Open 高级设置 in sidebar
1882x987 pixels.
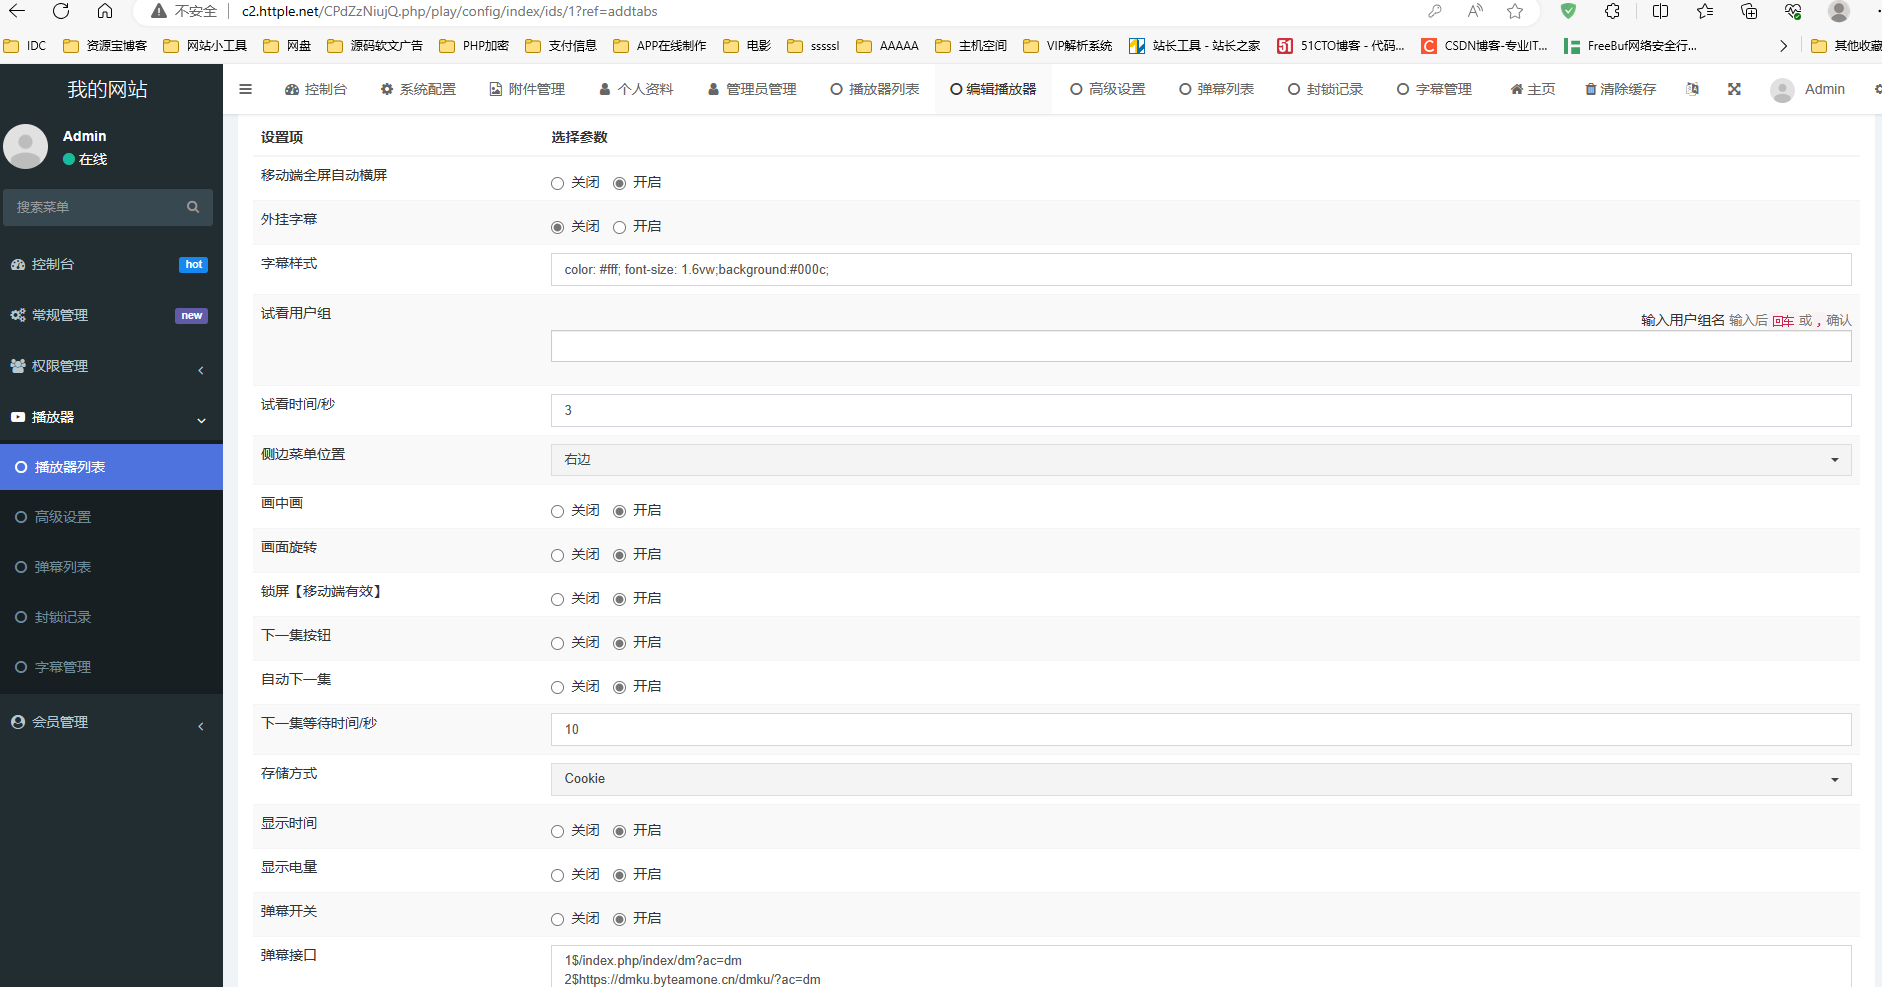(x=111, y=517)
